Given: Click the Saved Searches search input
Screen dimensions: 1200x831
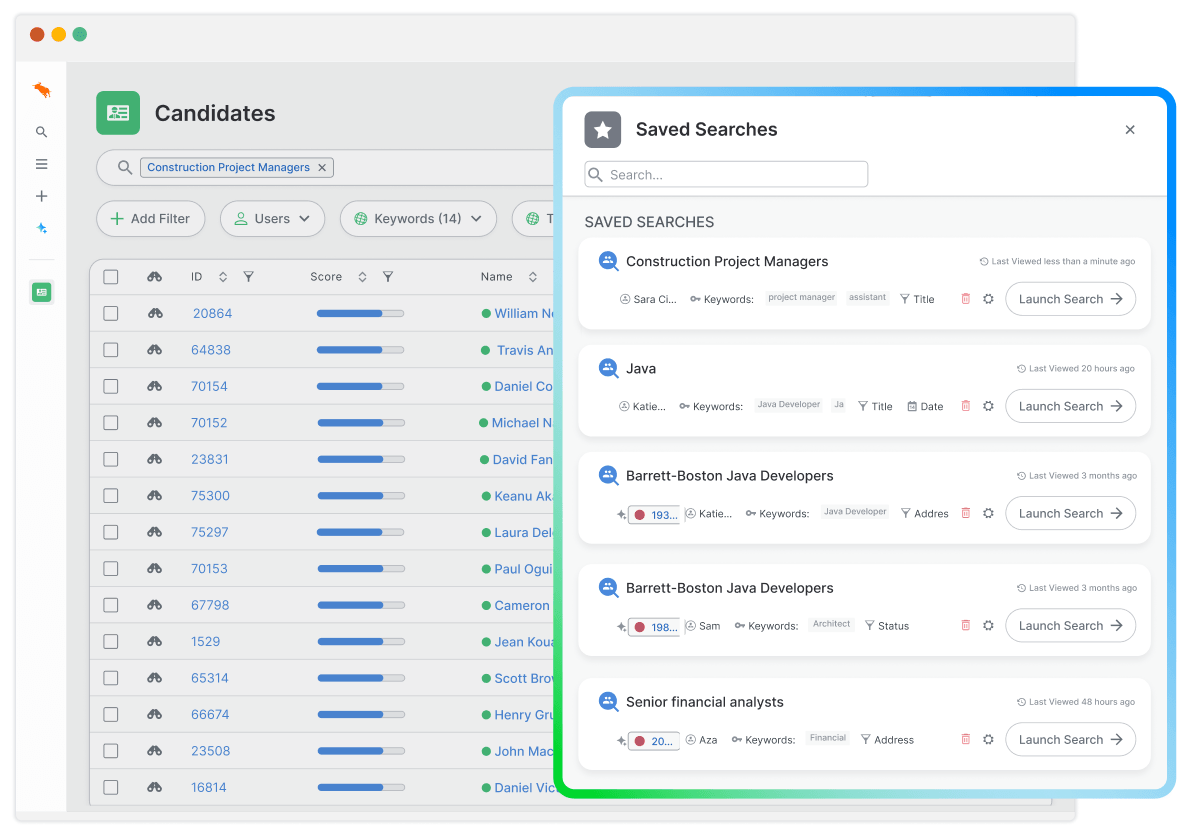Looking at the screenshot, I should 726,174.
